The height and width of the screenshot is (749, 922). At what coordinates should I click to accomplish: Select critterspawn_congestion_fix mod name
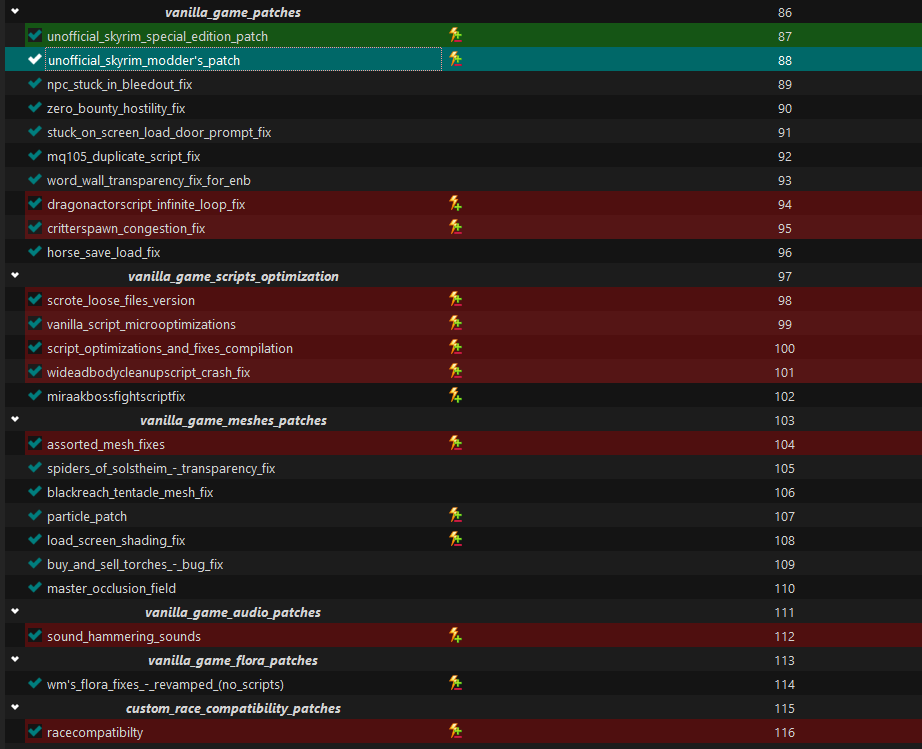point(126,229)
